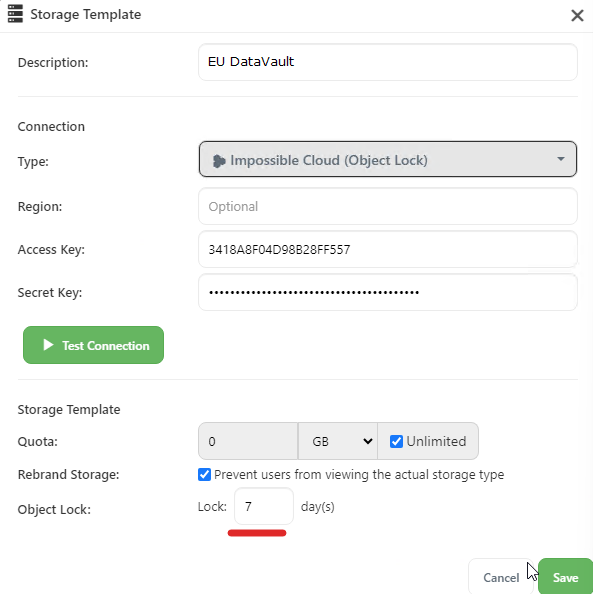Viewport: 593px width, 594px height.
Task: Click into the optional Region field
Action: pyautogui.click(x=388, y=206)
